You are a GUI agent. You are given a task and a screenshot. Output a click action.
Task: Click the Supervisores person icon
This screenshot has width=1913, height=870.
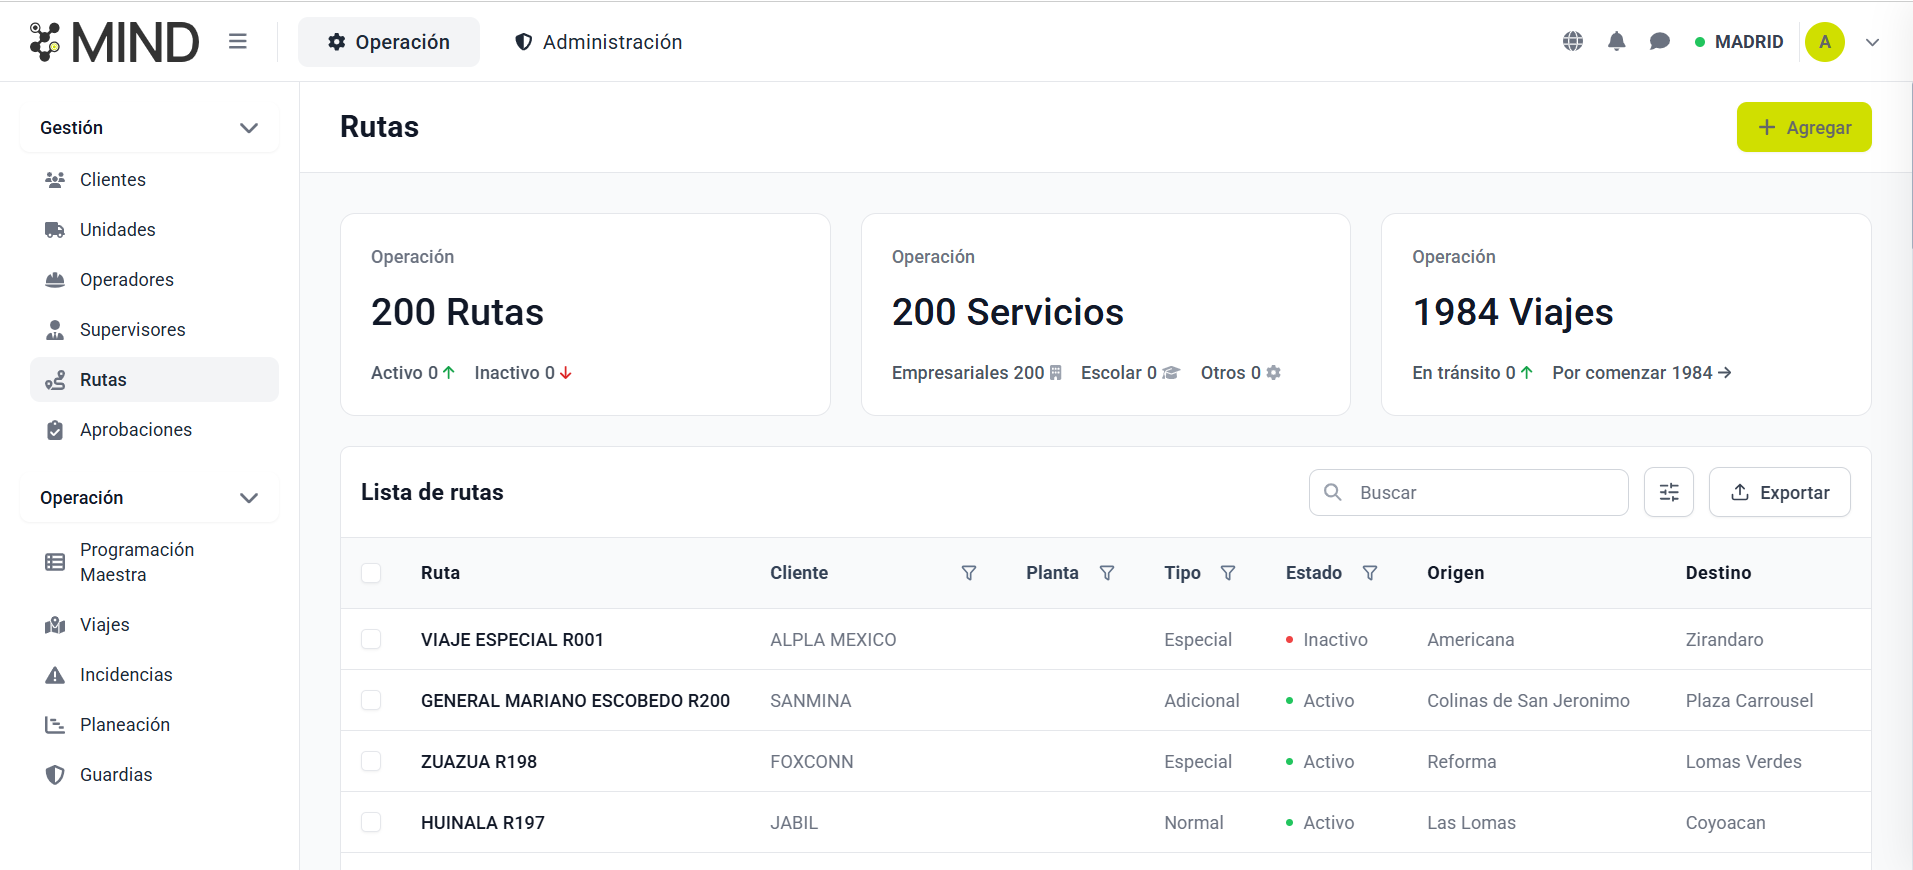tap(55, 330)
